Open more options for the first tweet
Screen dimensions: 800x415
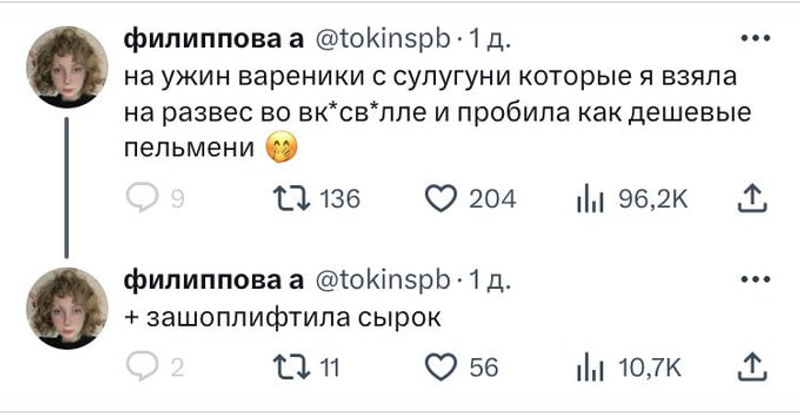tap(748, 42)
